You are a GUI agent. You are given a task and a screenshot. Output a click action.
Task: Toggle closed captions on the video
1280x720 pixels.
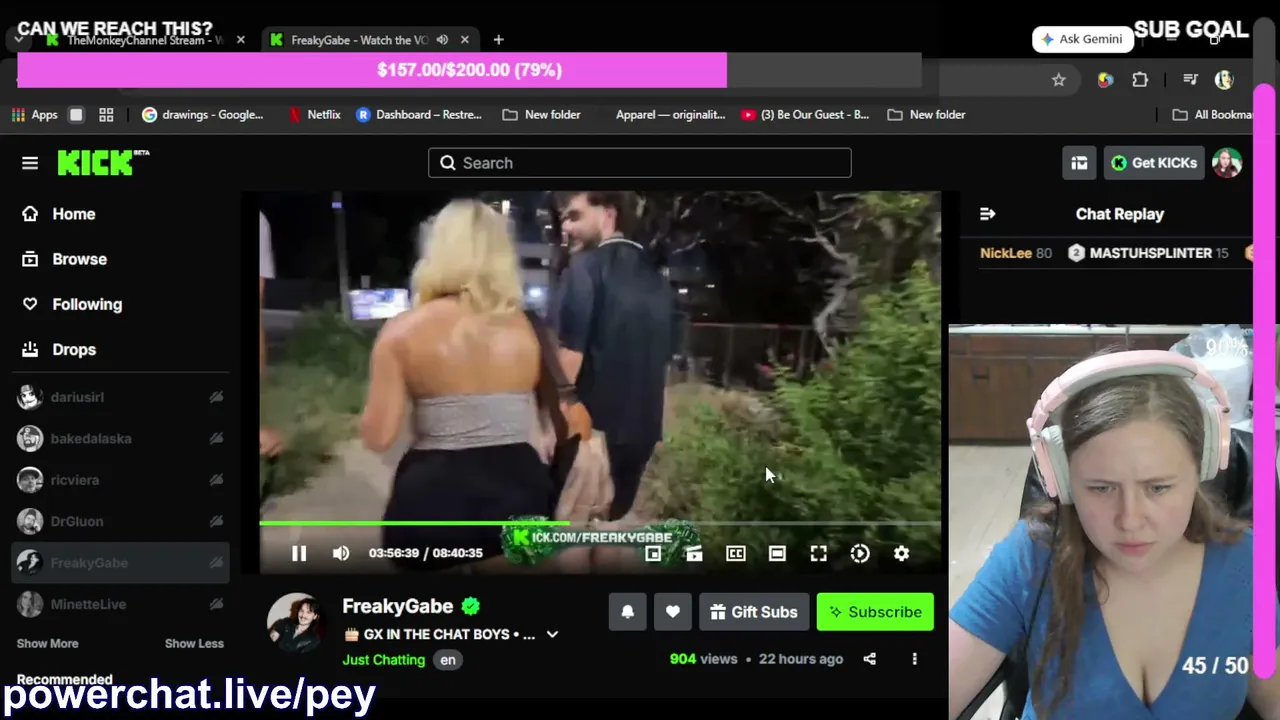(736, 553)
